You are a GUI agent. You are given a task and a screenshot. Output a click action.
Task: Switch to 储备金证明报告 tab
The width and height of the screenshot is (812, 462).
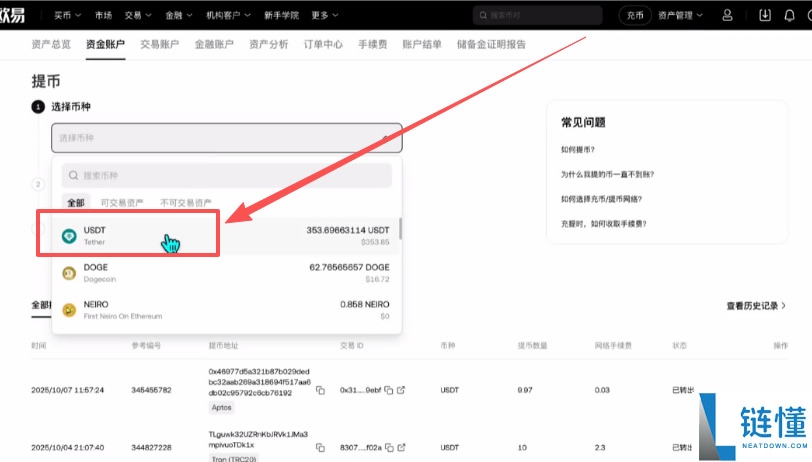click(x=491, y=45)
